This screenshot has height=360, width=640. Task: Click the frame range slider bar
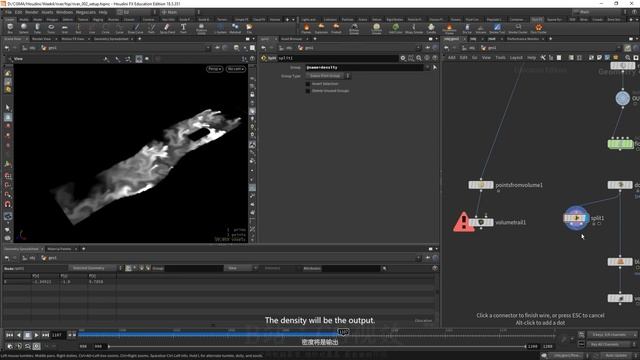coord(317,346)
